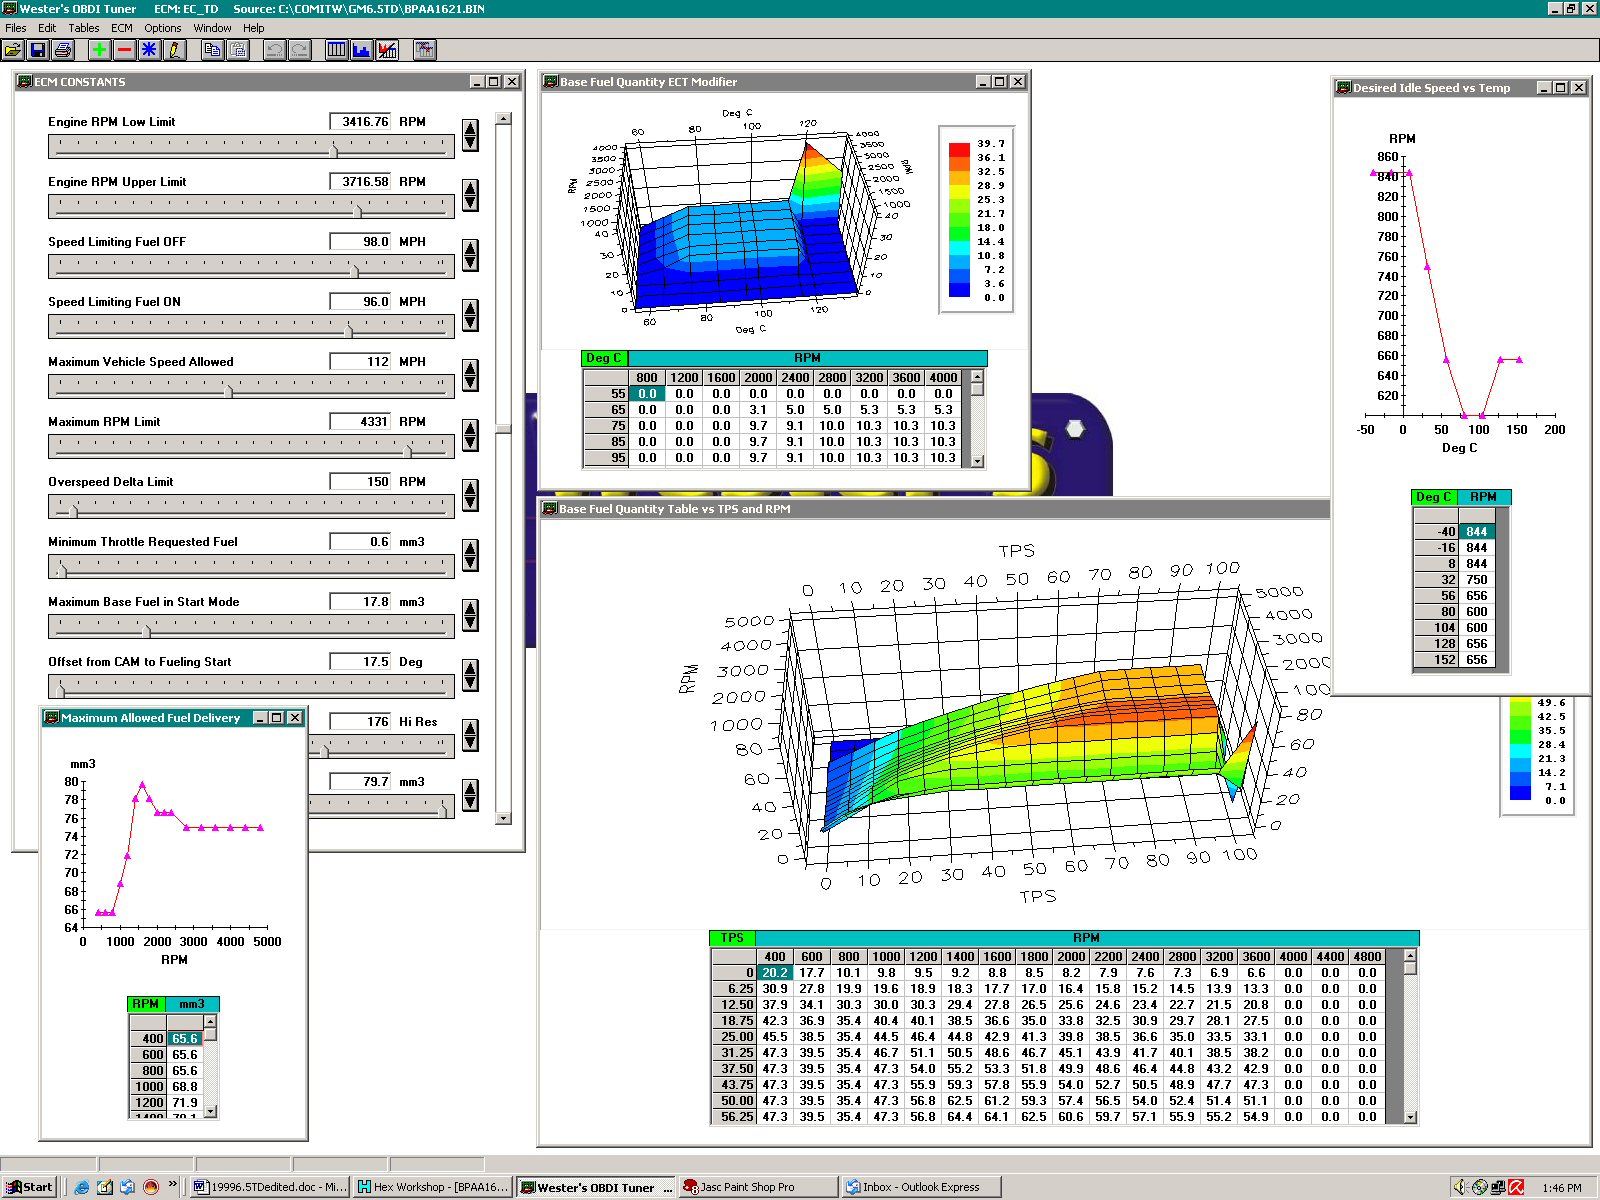Click the Windows Start button
Image resolution: width=1600 pixels, height=1200 pixels.
29,1187
